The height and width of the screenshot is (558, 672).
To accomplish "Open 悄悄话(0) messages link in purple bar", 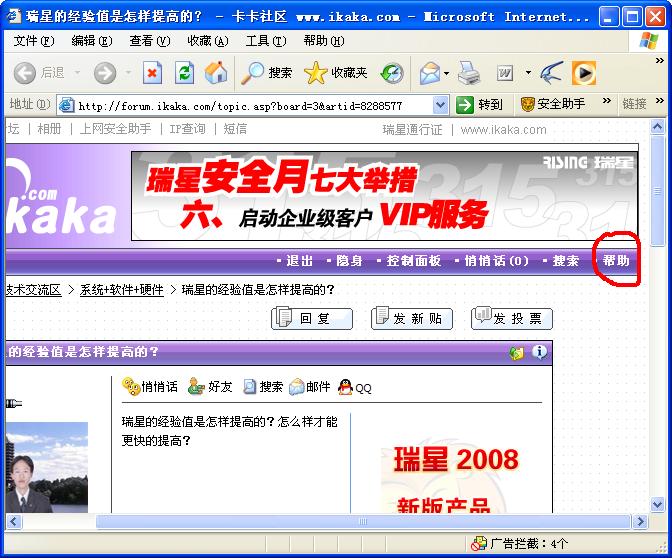I will tap(497, 261).
